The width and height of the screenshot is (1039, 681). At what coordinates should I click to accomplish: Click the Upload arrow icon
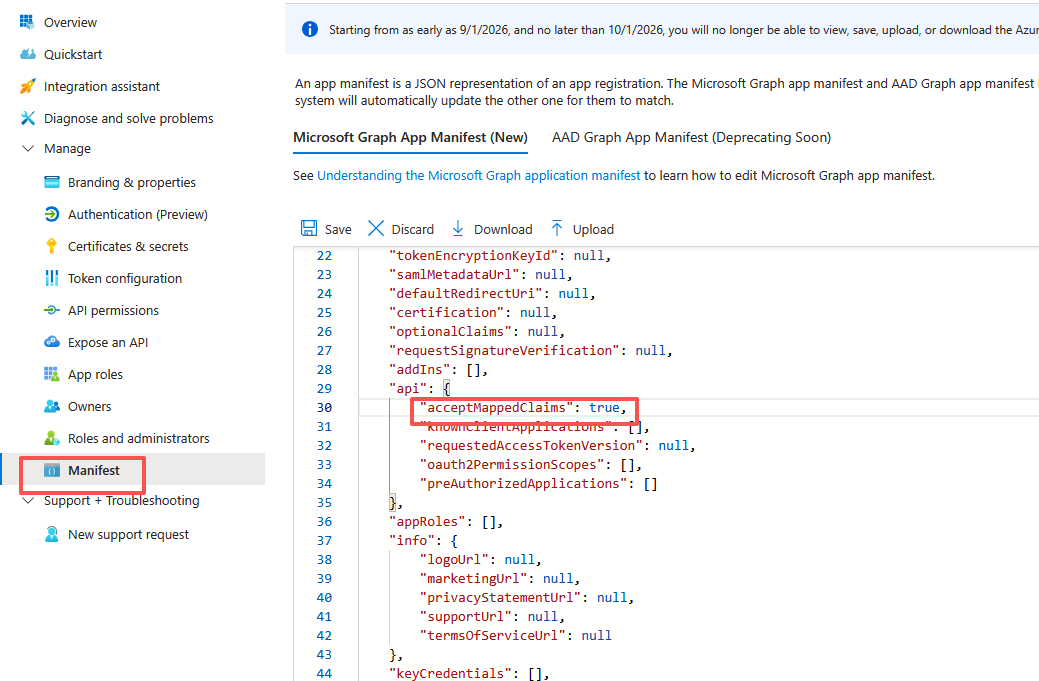557,229
